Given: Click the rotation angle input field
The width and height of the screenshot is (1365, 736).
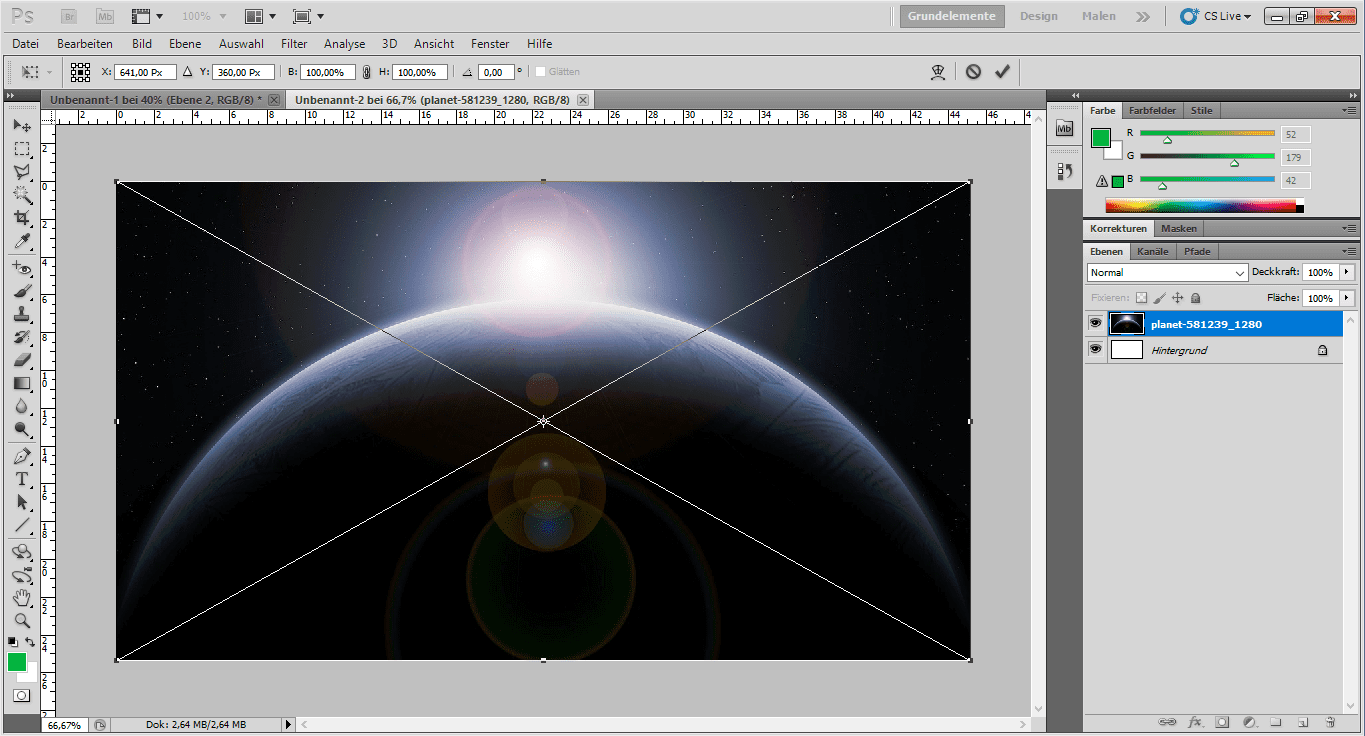Looking at the screenshot, I should pos(496,72).
